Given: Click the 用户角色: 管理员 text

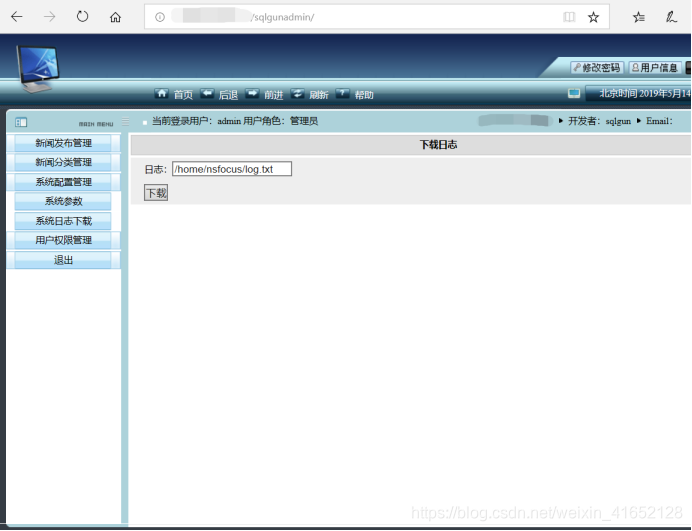Looking at the screenshot, I should click(281, 121).
